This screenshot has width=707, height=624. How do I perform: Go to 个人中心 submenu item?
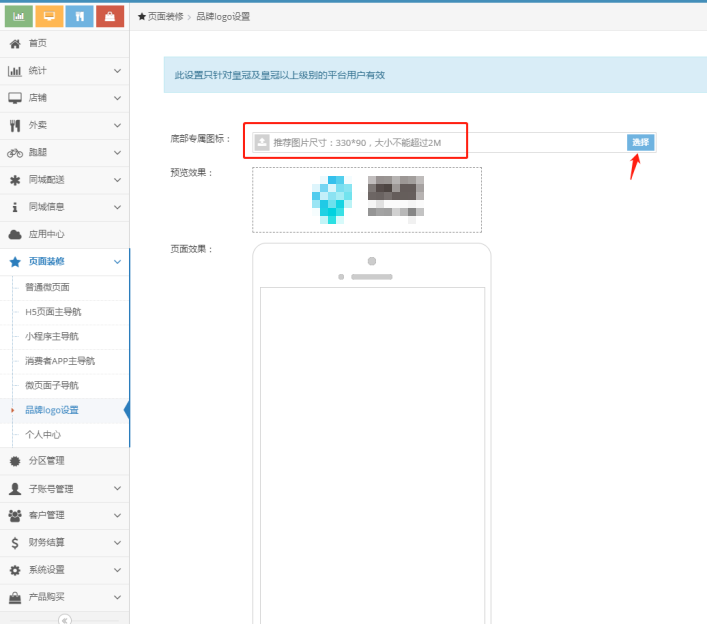tap(43, 435)
